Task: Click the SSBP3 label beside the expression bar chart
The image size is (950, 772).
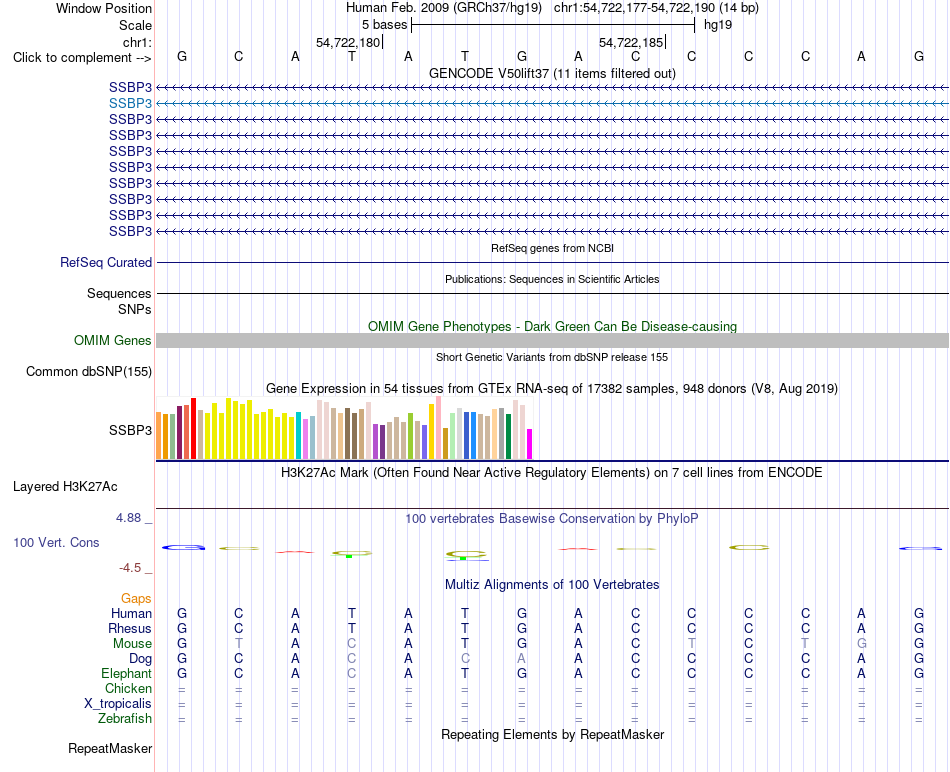Action: click(130, 430)
